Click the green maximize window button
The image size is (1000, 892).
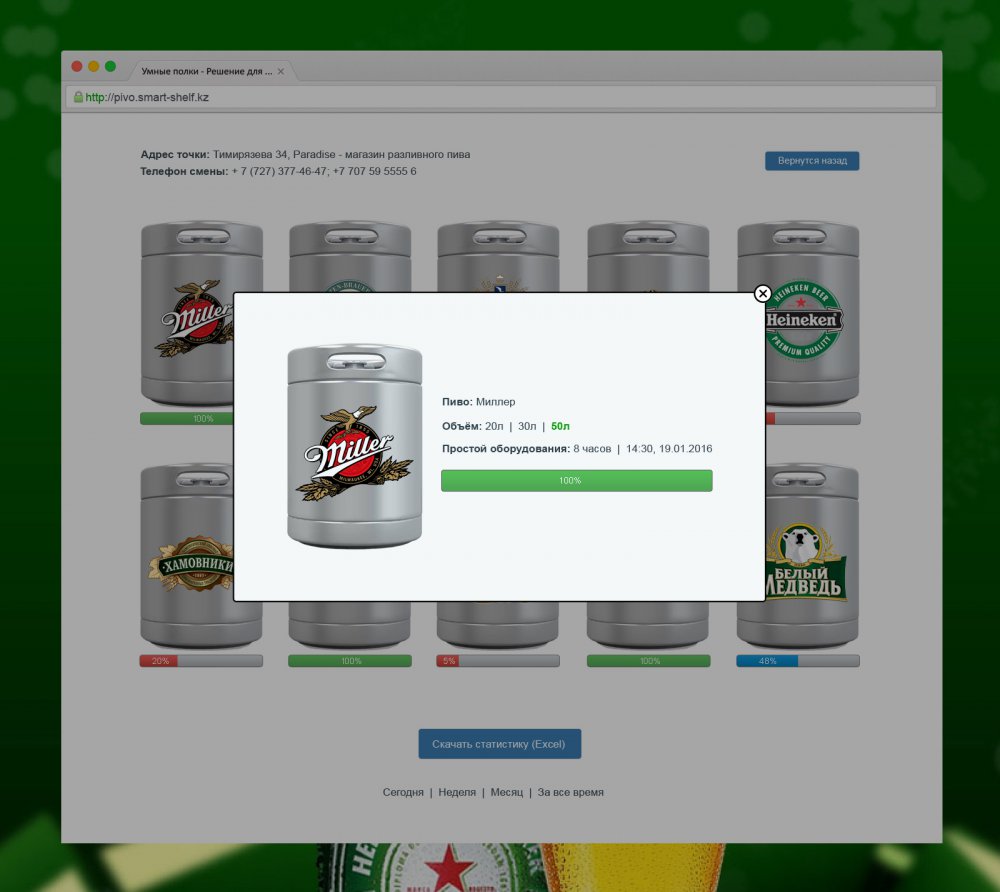pyautogui.click(x=110, y=66)
